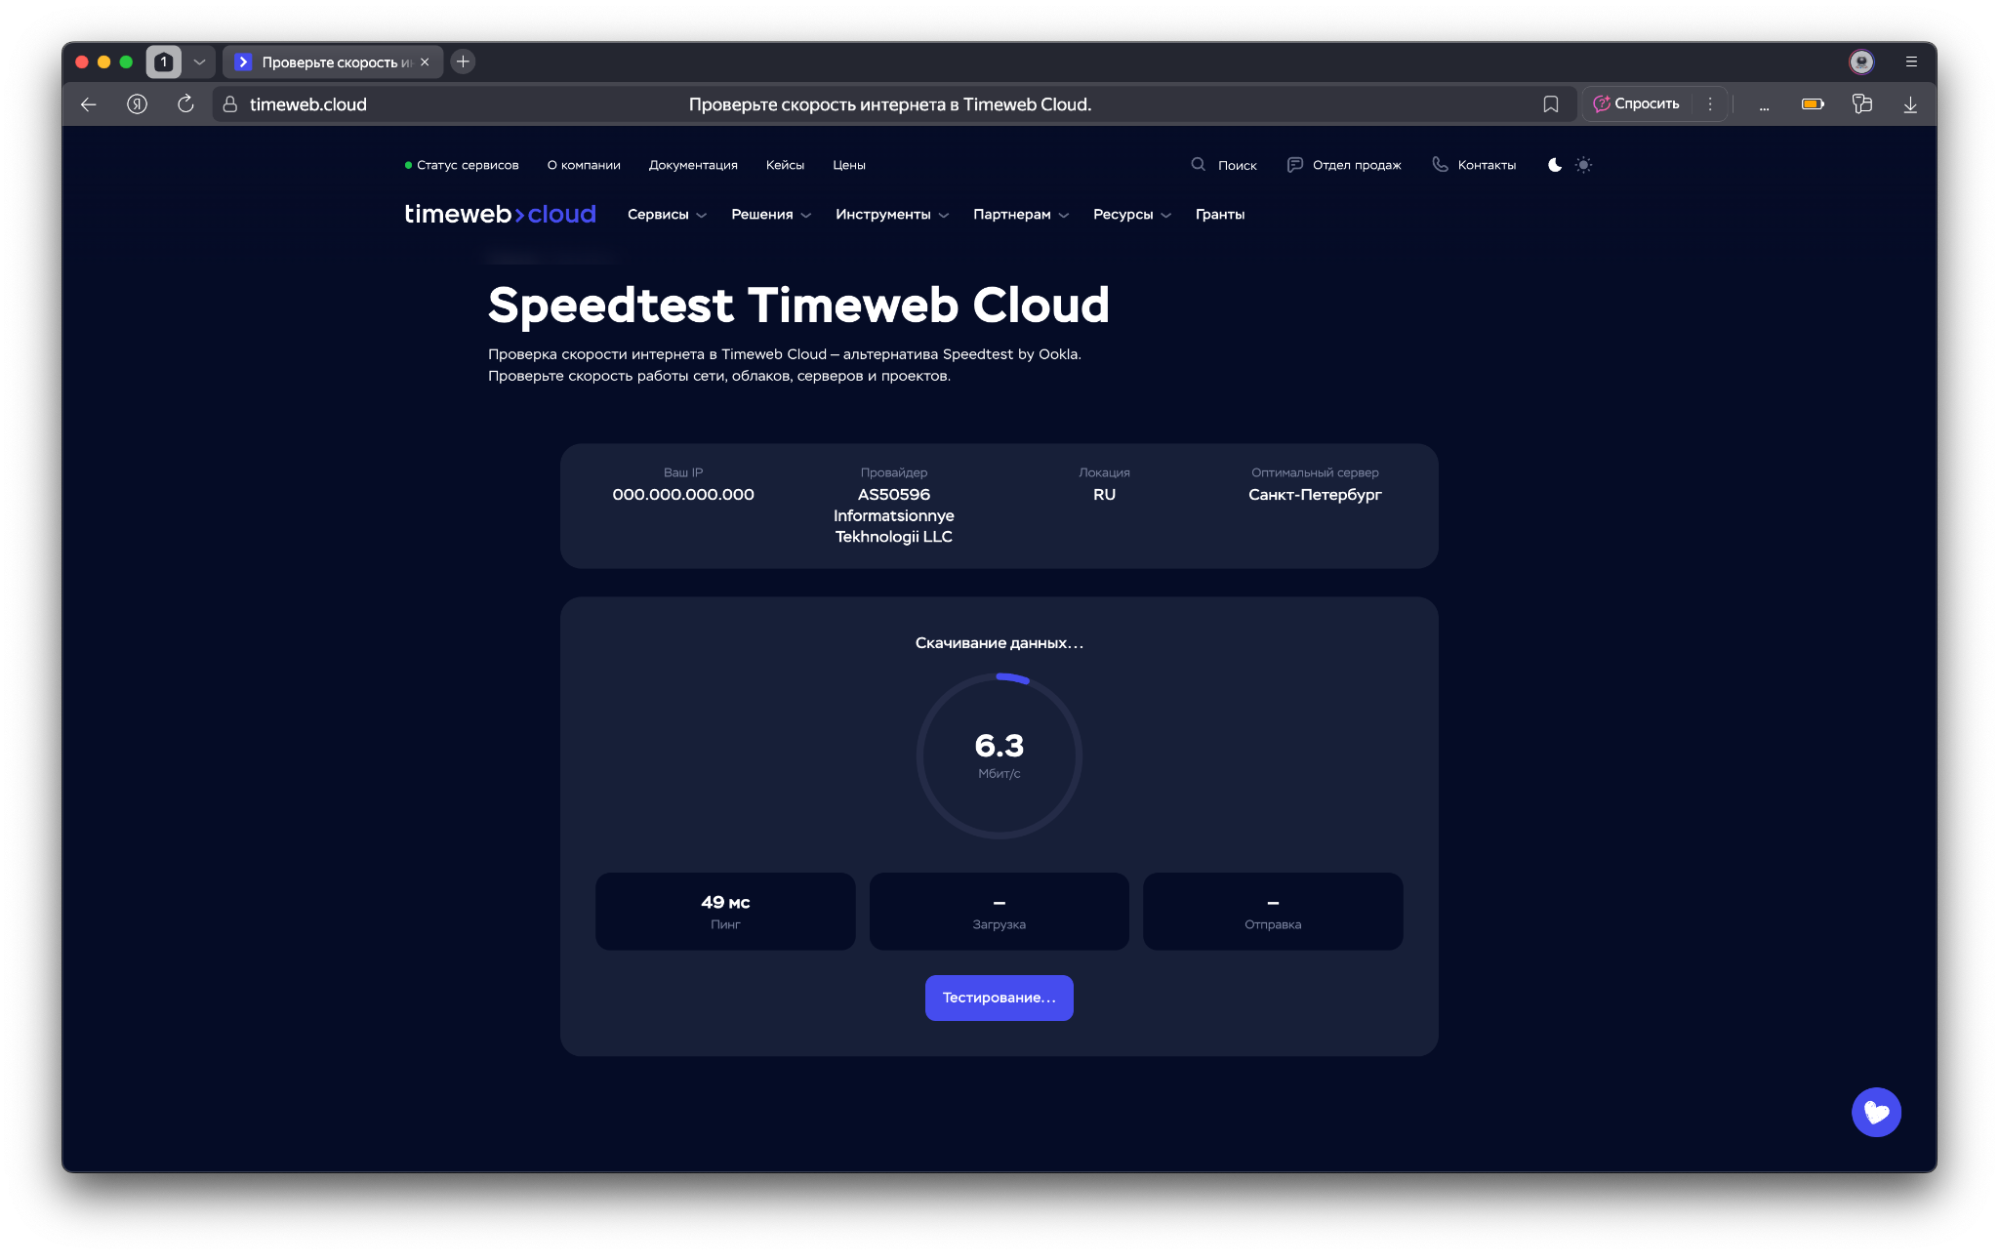Click the Спросить assistant button
This screenshot has width=1999, height=1255.
click(1636, 104)
